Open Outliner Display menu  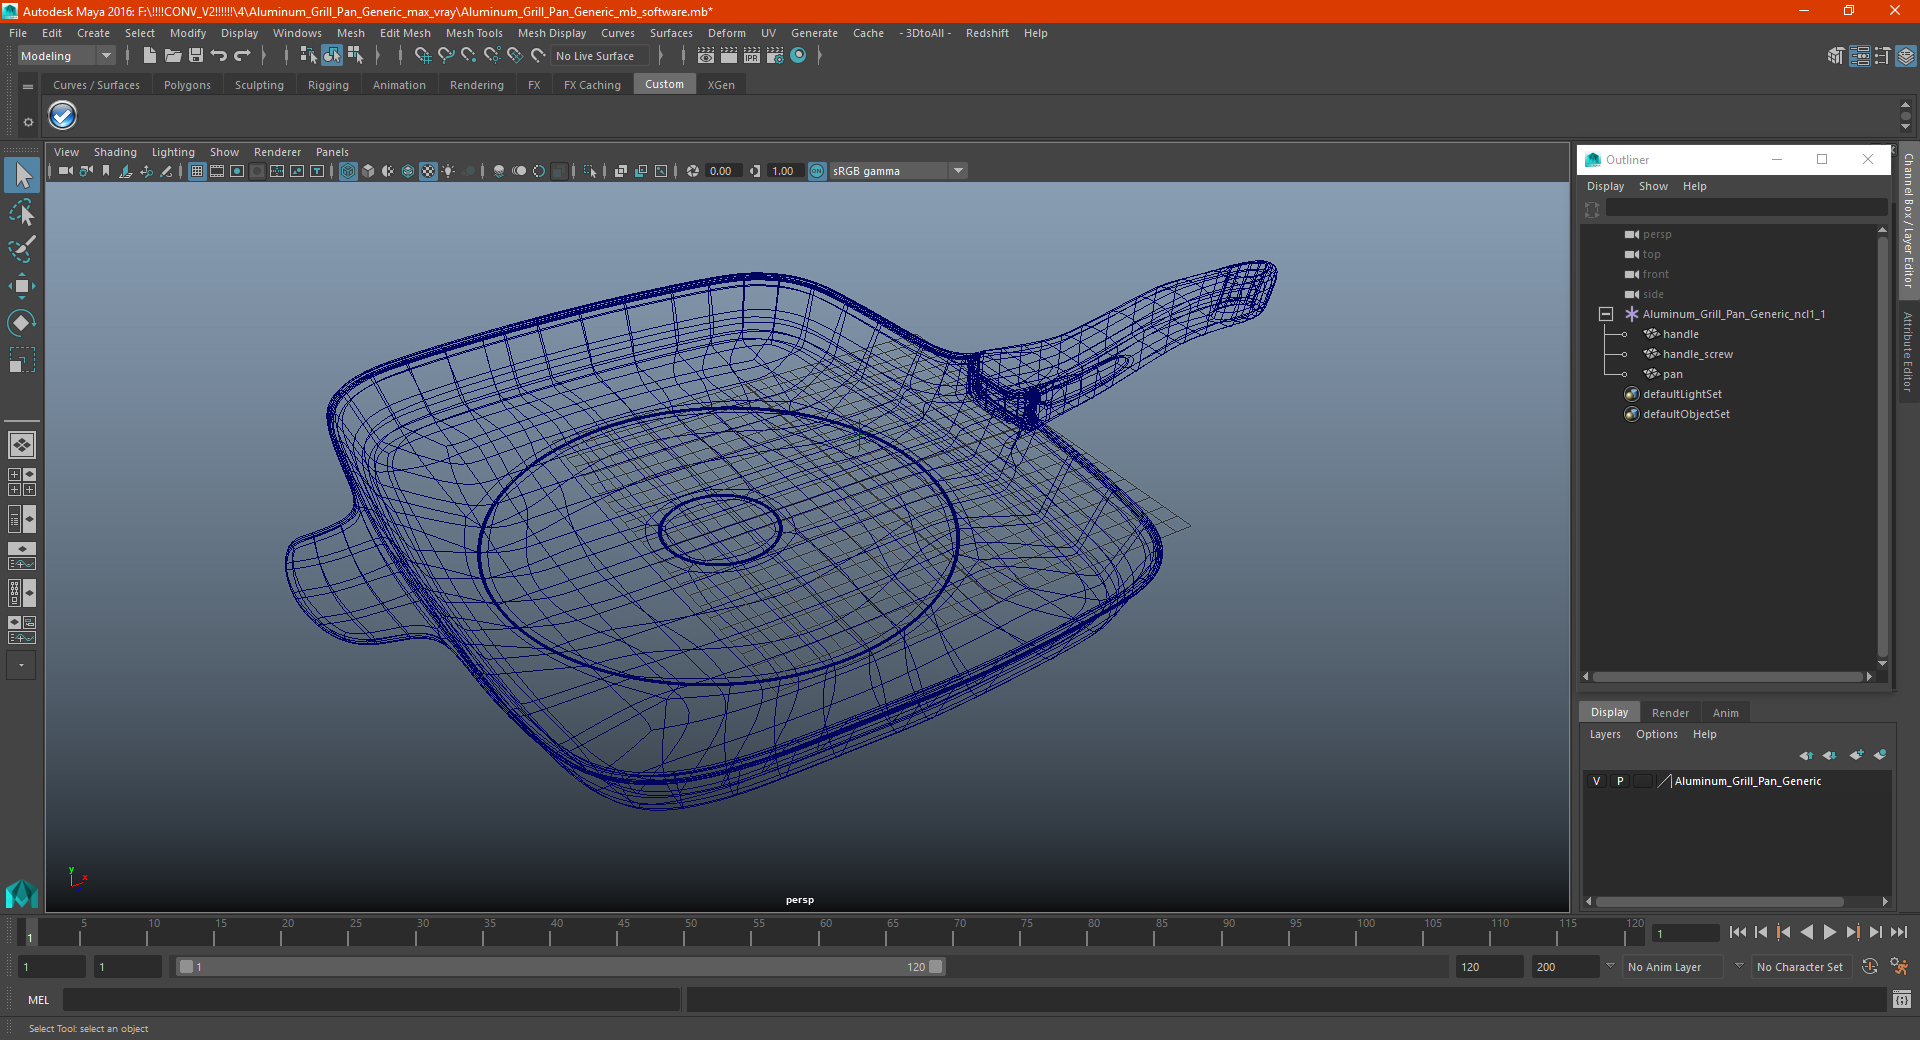click(1605, 186)
